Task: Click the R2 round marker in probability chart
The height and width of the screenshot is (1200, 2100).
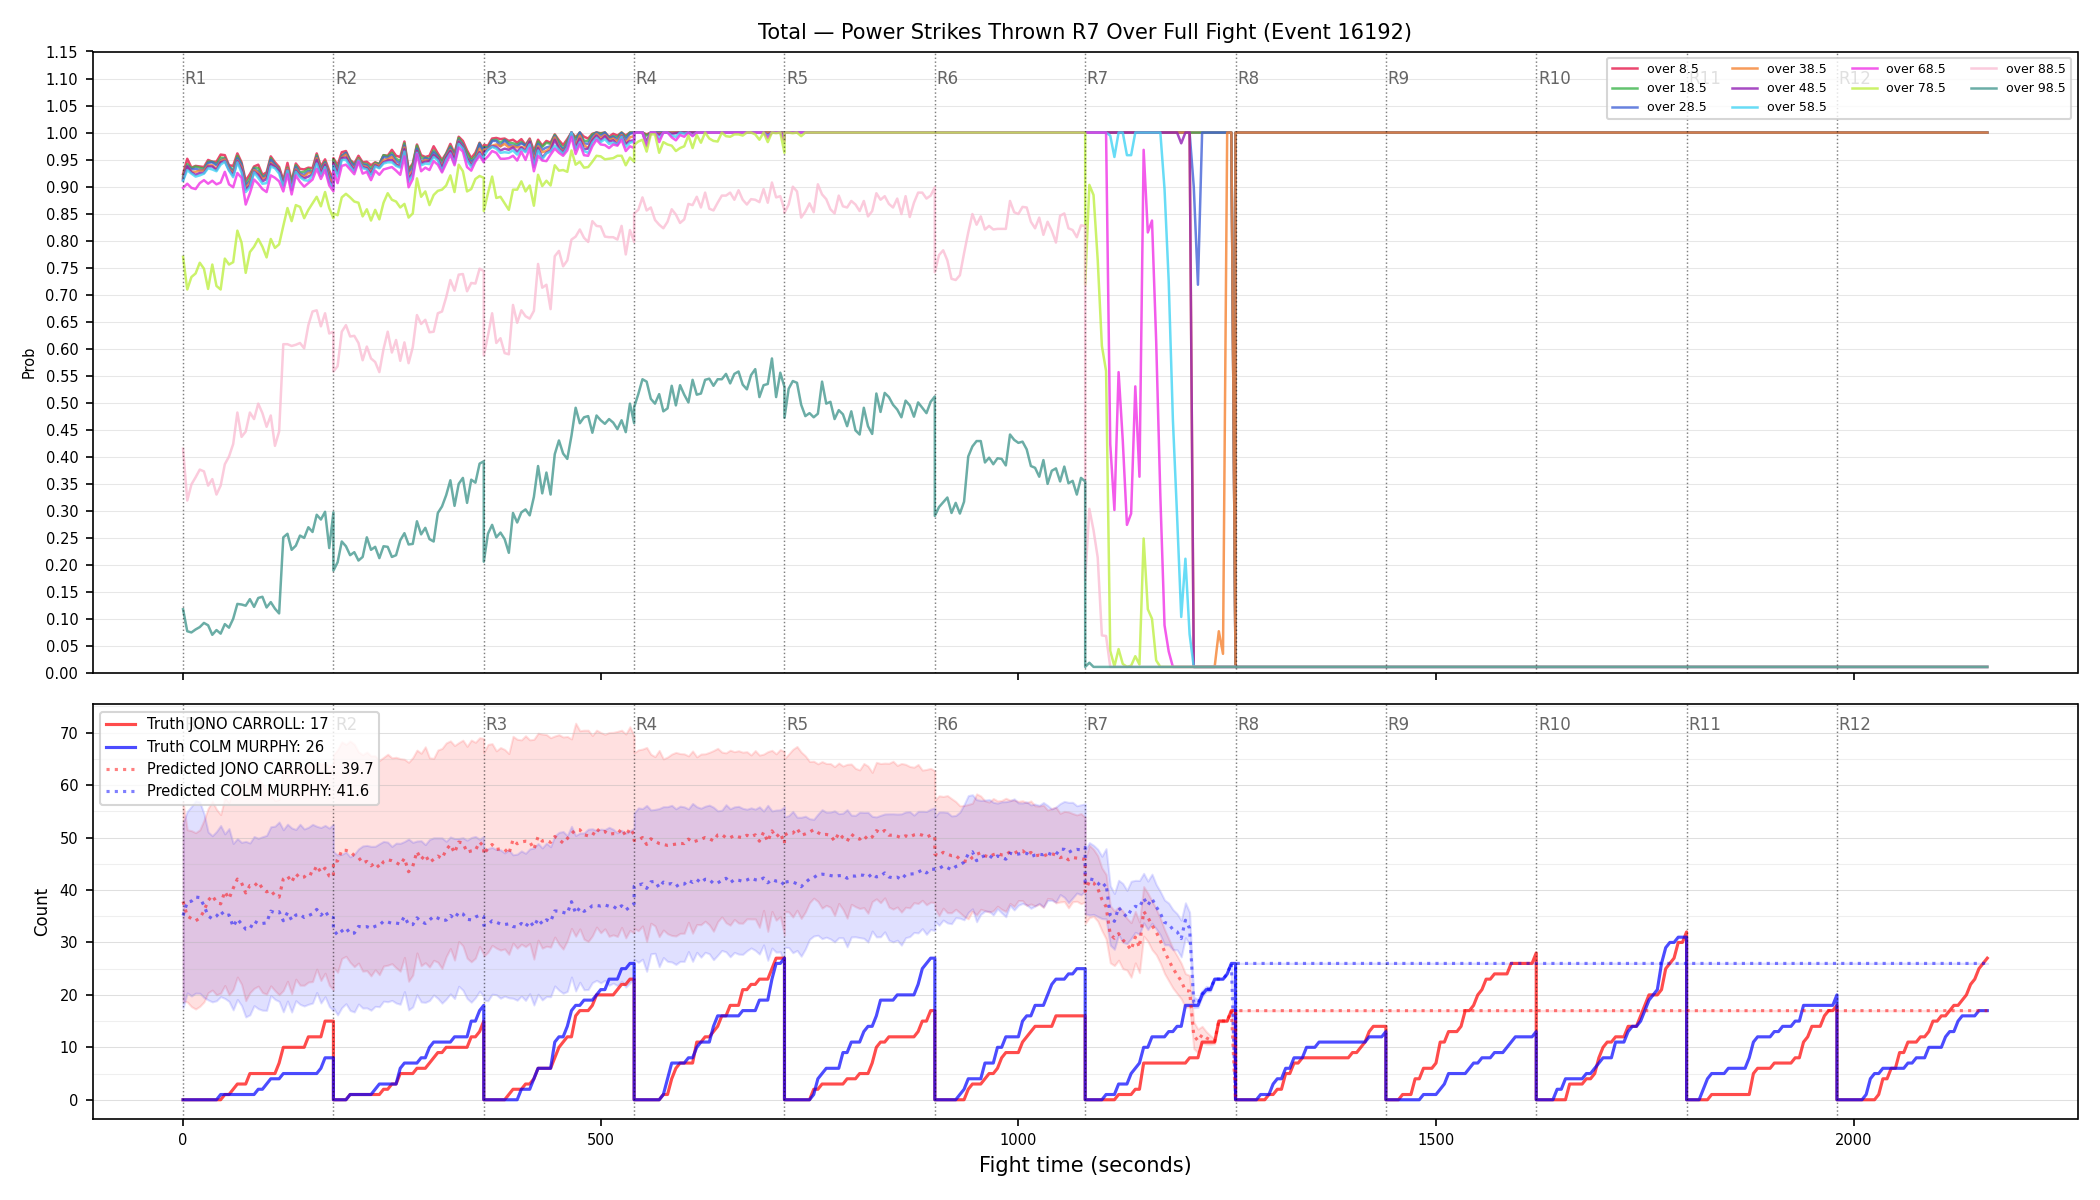Action: coord(346,78)
